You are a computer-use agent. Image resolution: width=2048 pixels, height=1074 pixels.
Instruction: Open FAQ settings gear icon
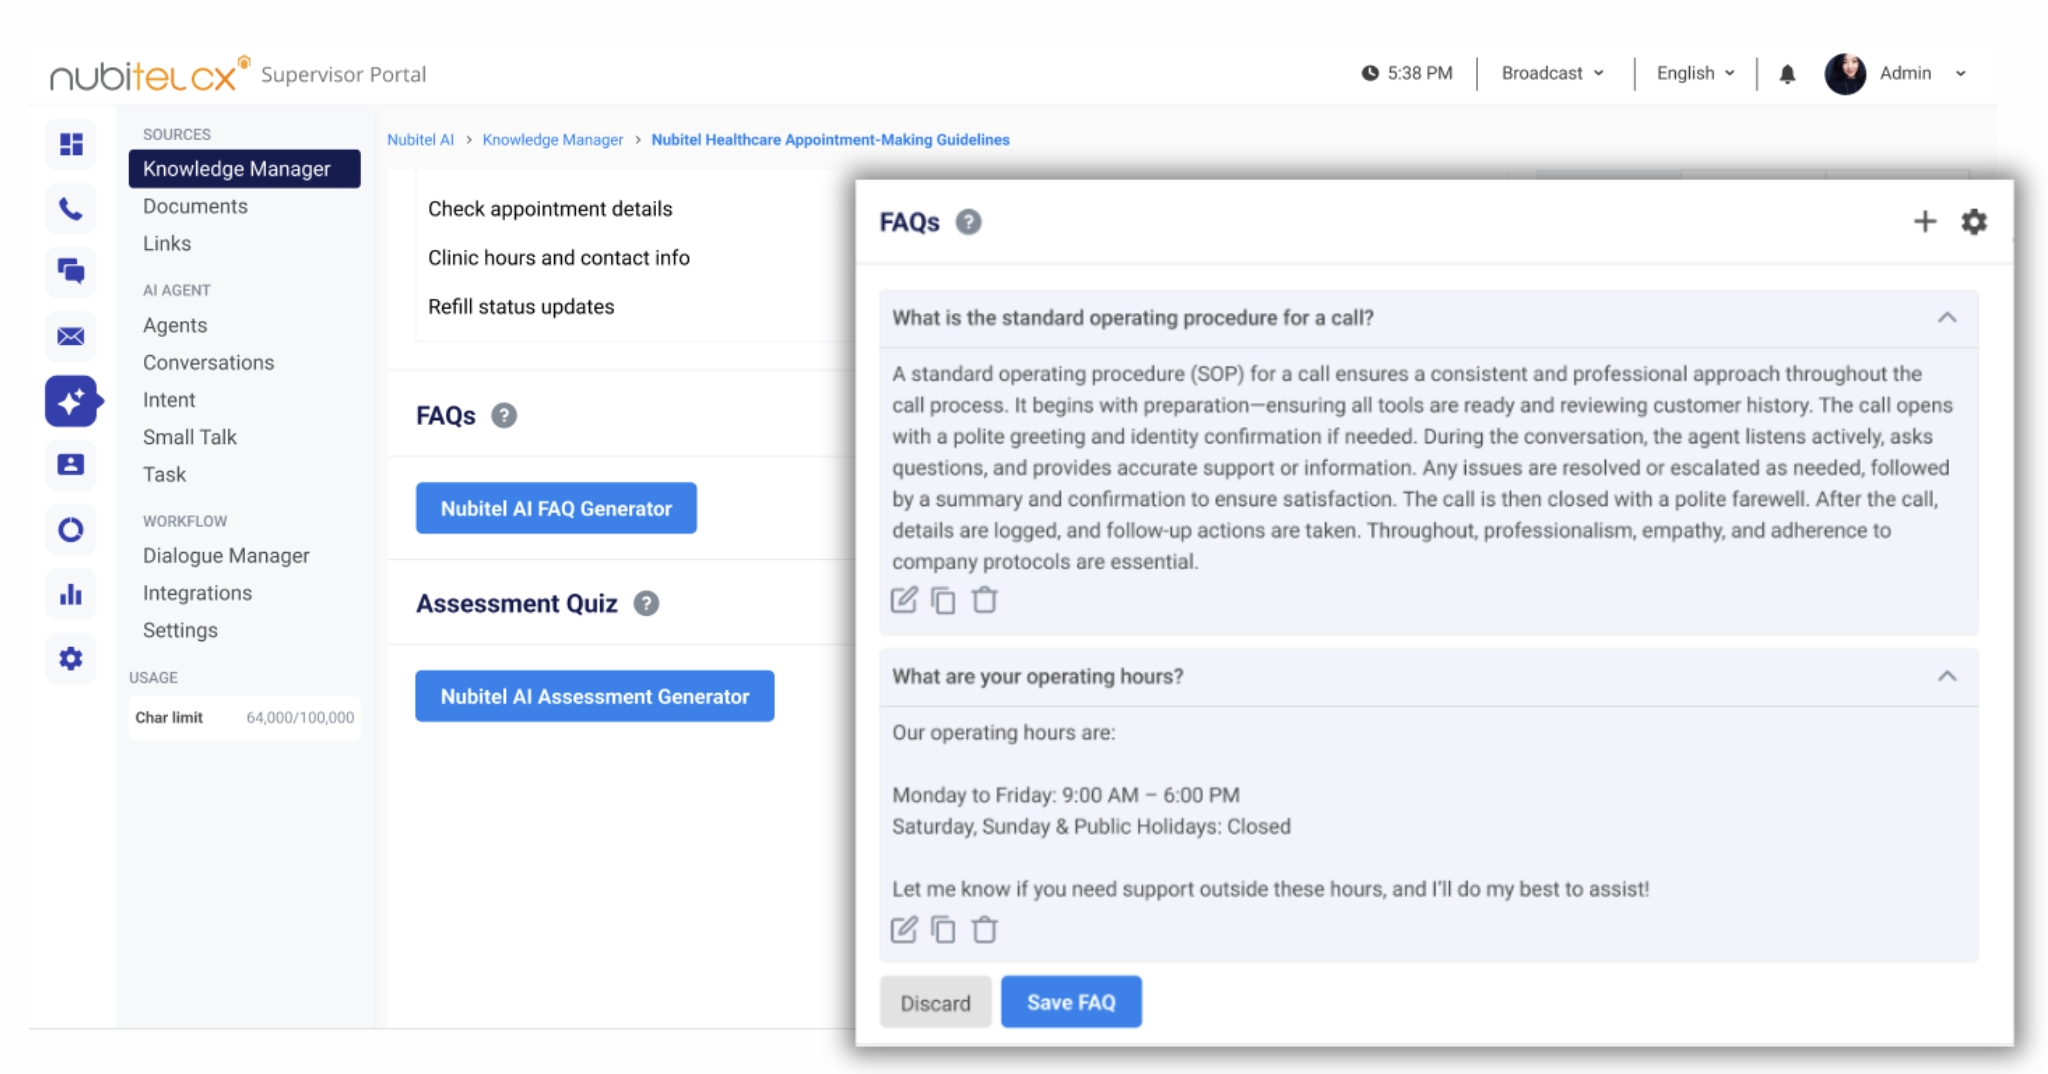(1973, 222)
